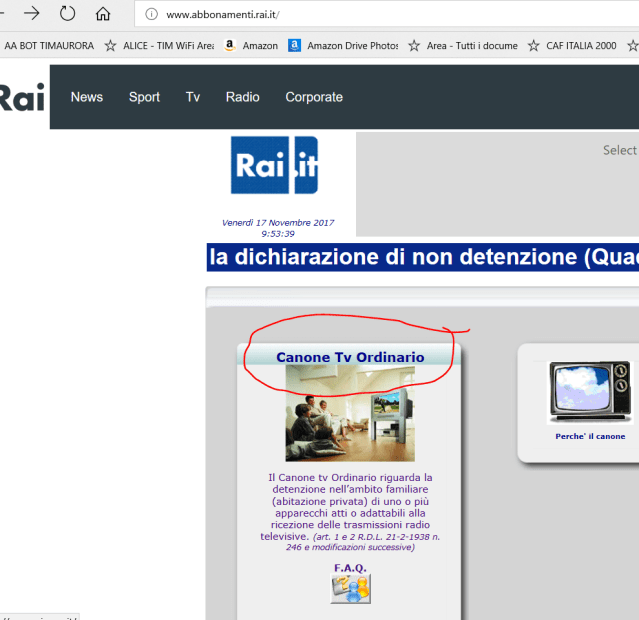
Task: Open the Amazon Drive Photos bookmark
Action: (353, 46)
